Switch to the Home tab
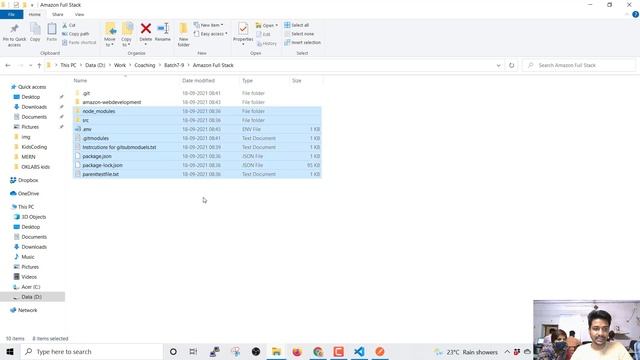 coord(35,14)
